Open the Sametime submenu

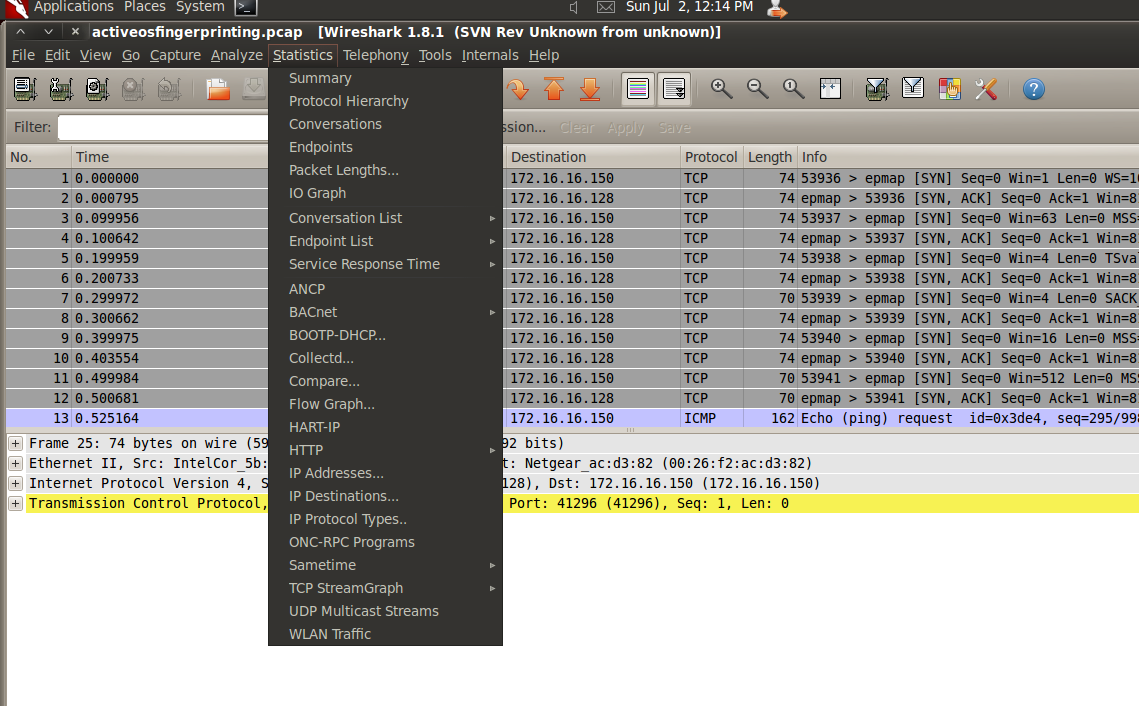pyautogui.click(x=385, y=565)
